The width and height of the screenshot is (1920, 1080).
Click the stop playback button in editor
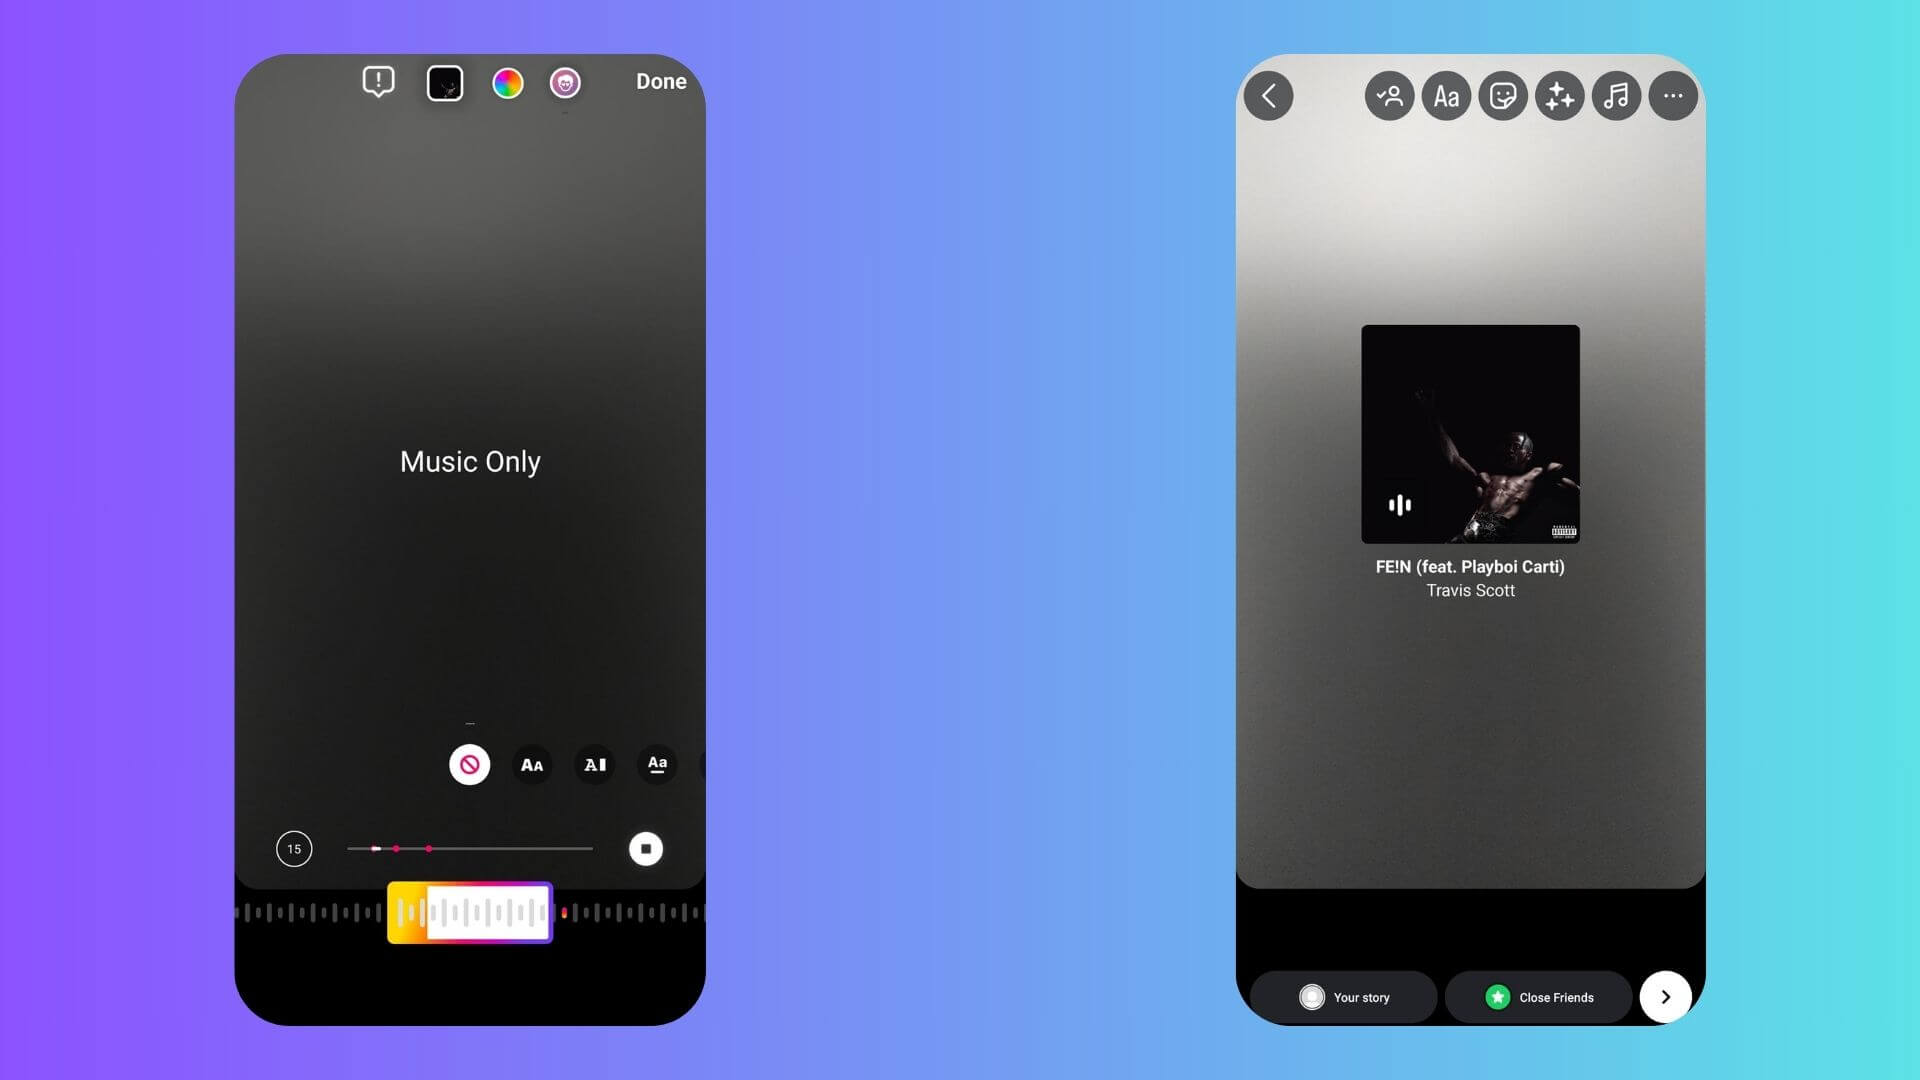pos(645,848)
